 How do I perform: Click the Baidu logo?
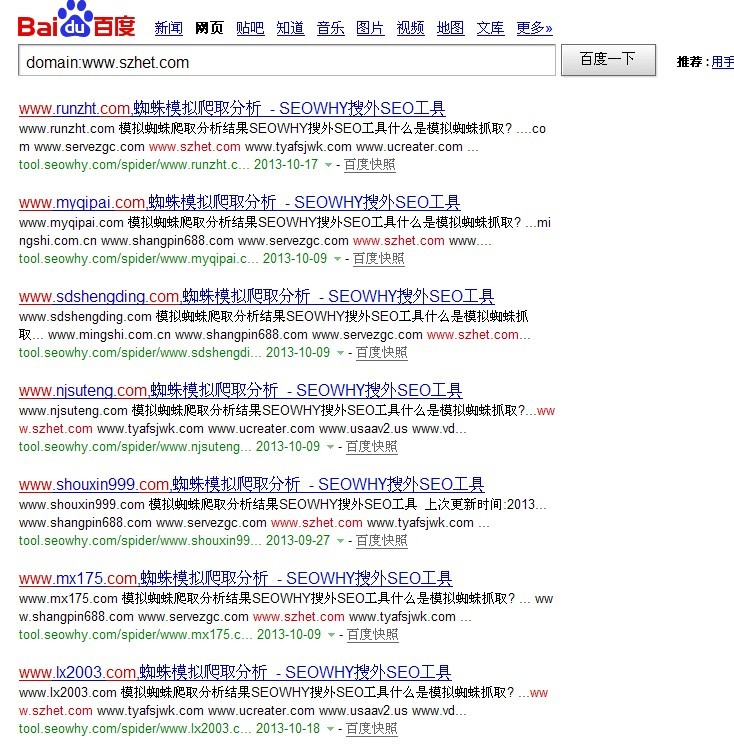(x=76, y=19)
